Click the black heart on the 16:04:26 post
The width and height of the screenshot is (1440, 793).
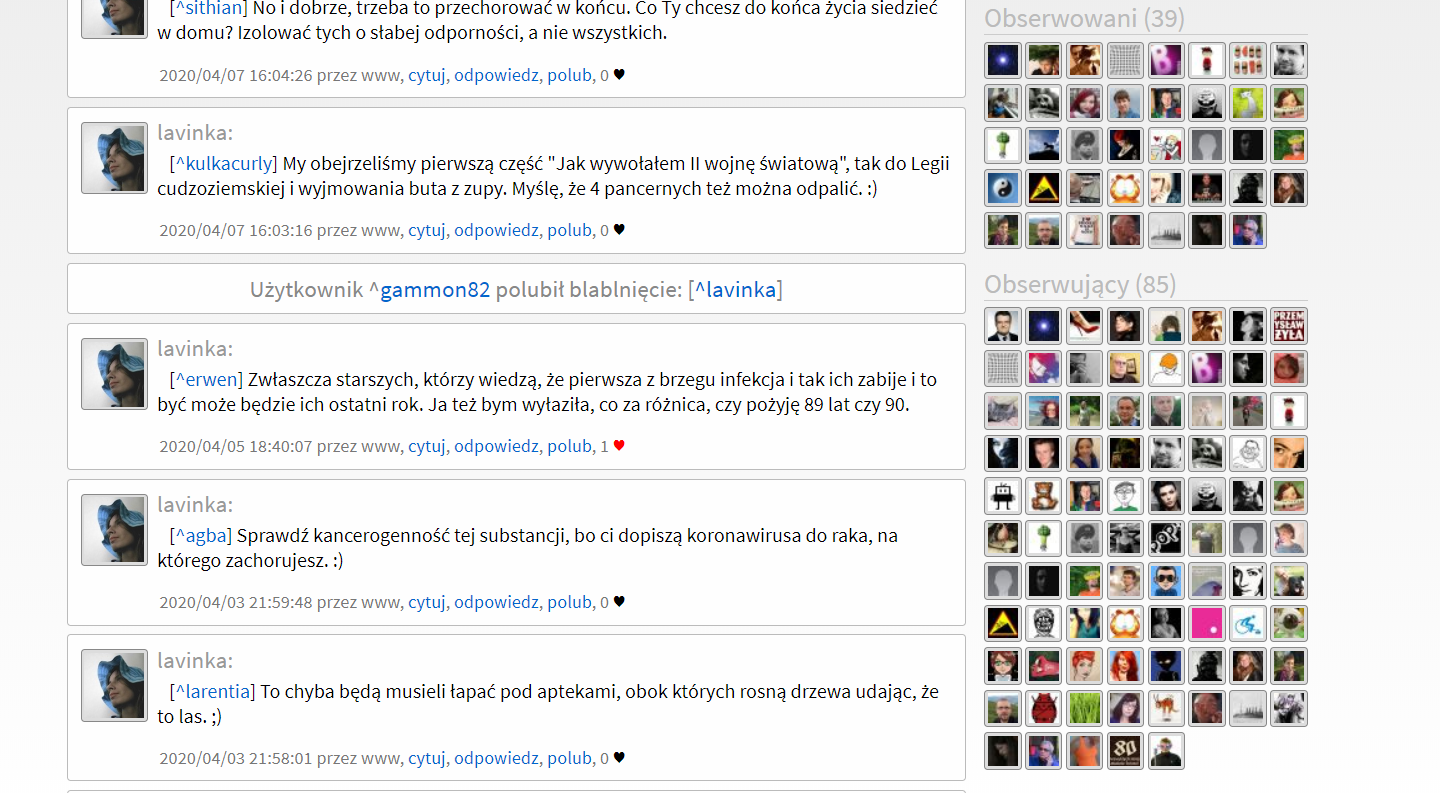click(619, 74)
